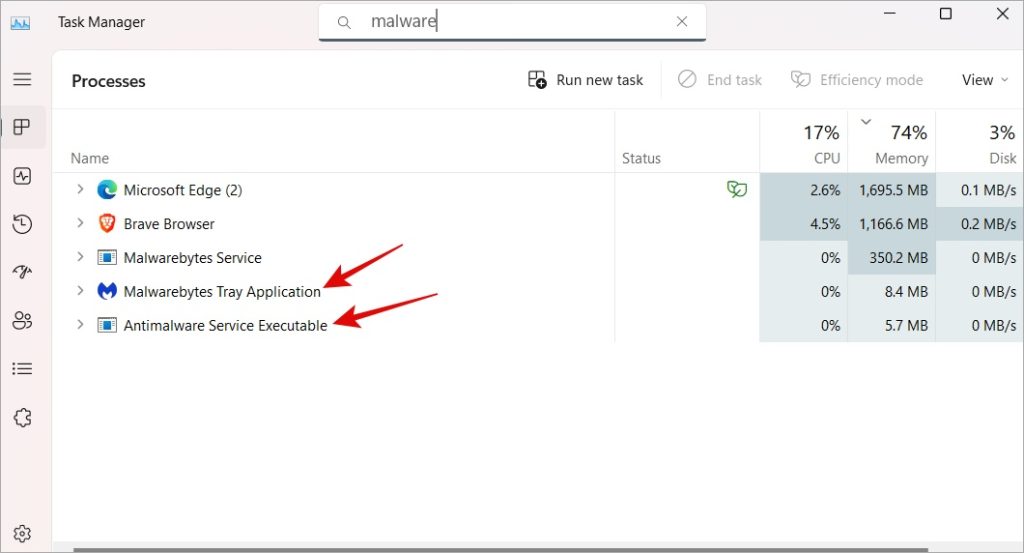
Task: Click the Brave Browser icon
Action: click(x=106, y=223)
